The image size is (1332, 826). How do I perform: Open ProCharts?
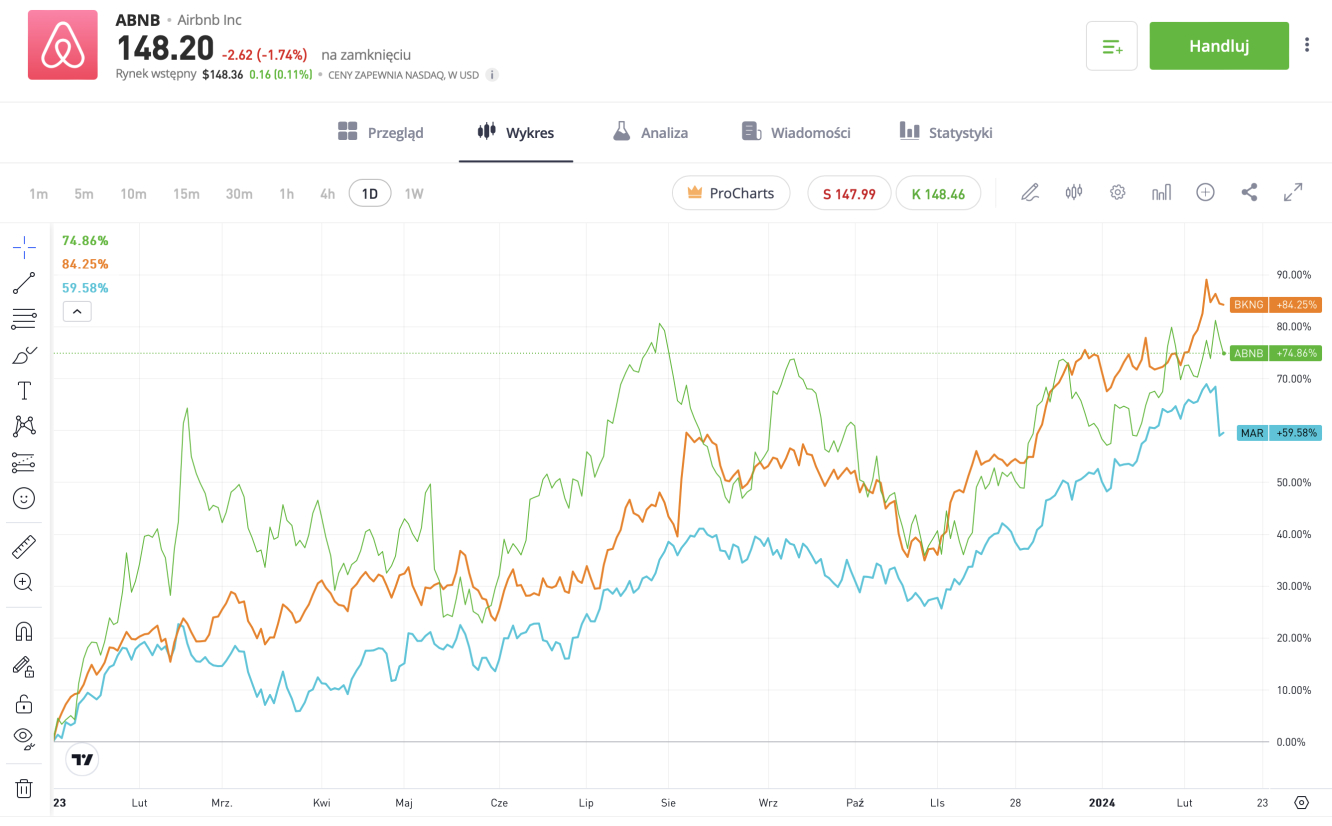pos(731,193)
